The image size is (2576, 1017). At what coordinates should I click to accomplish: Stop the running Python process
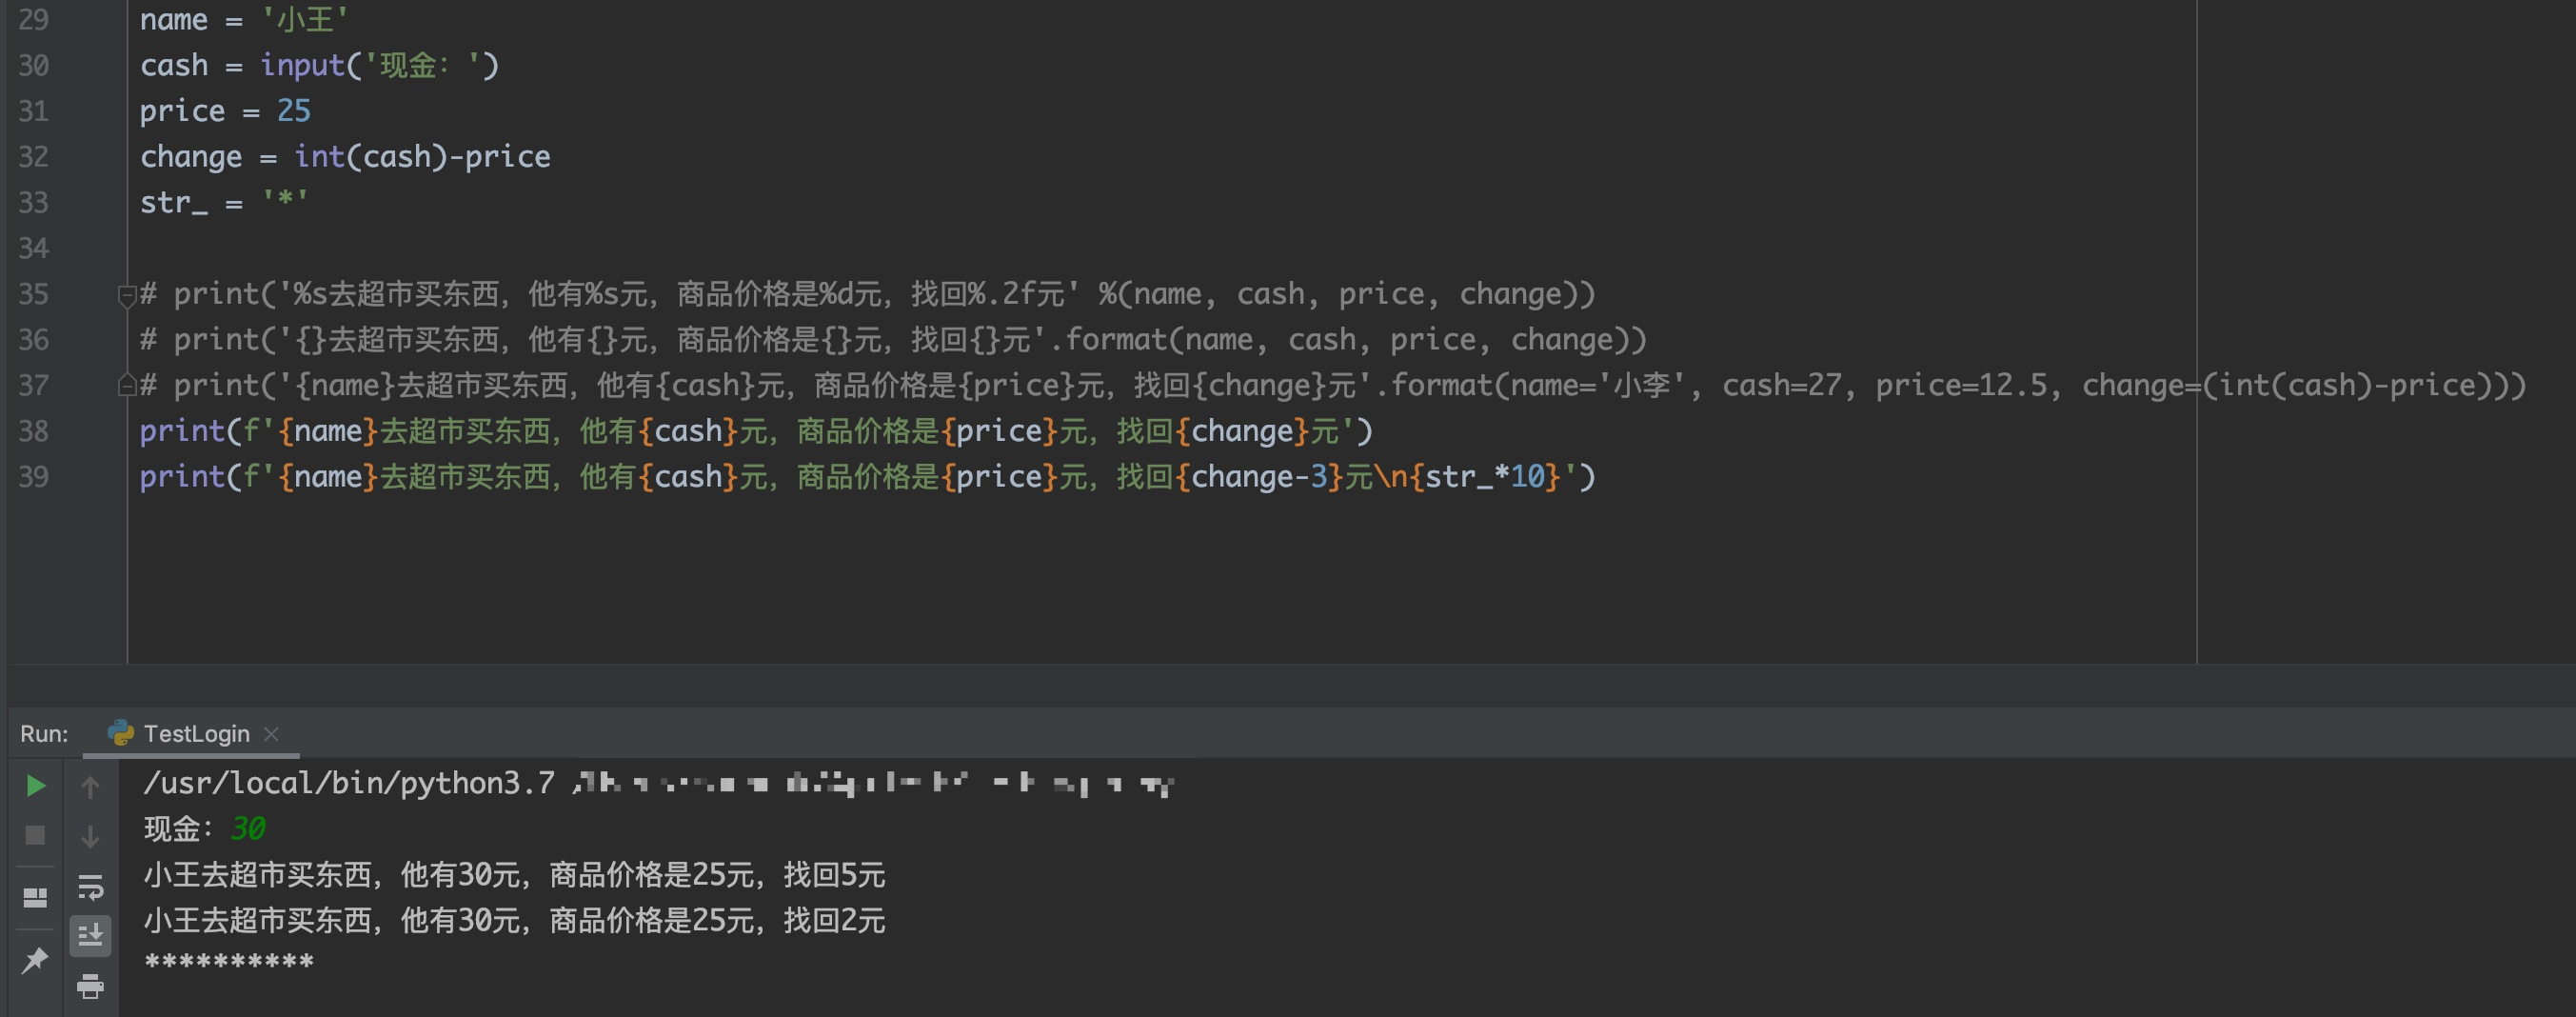click(x=34, y=835)
